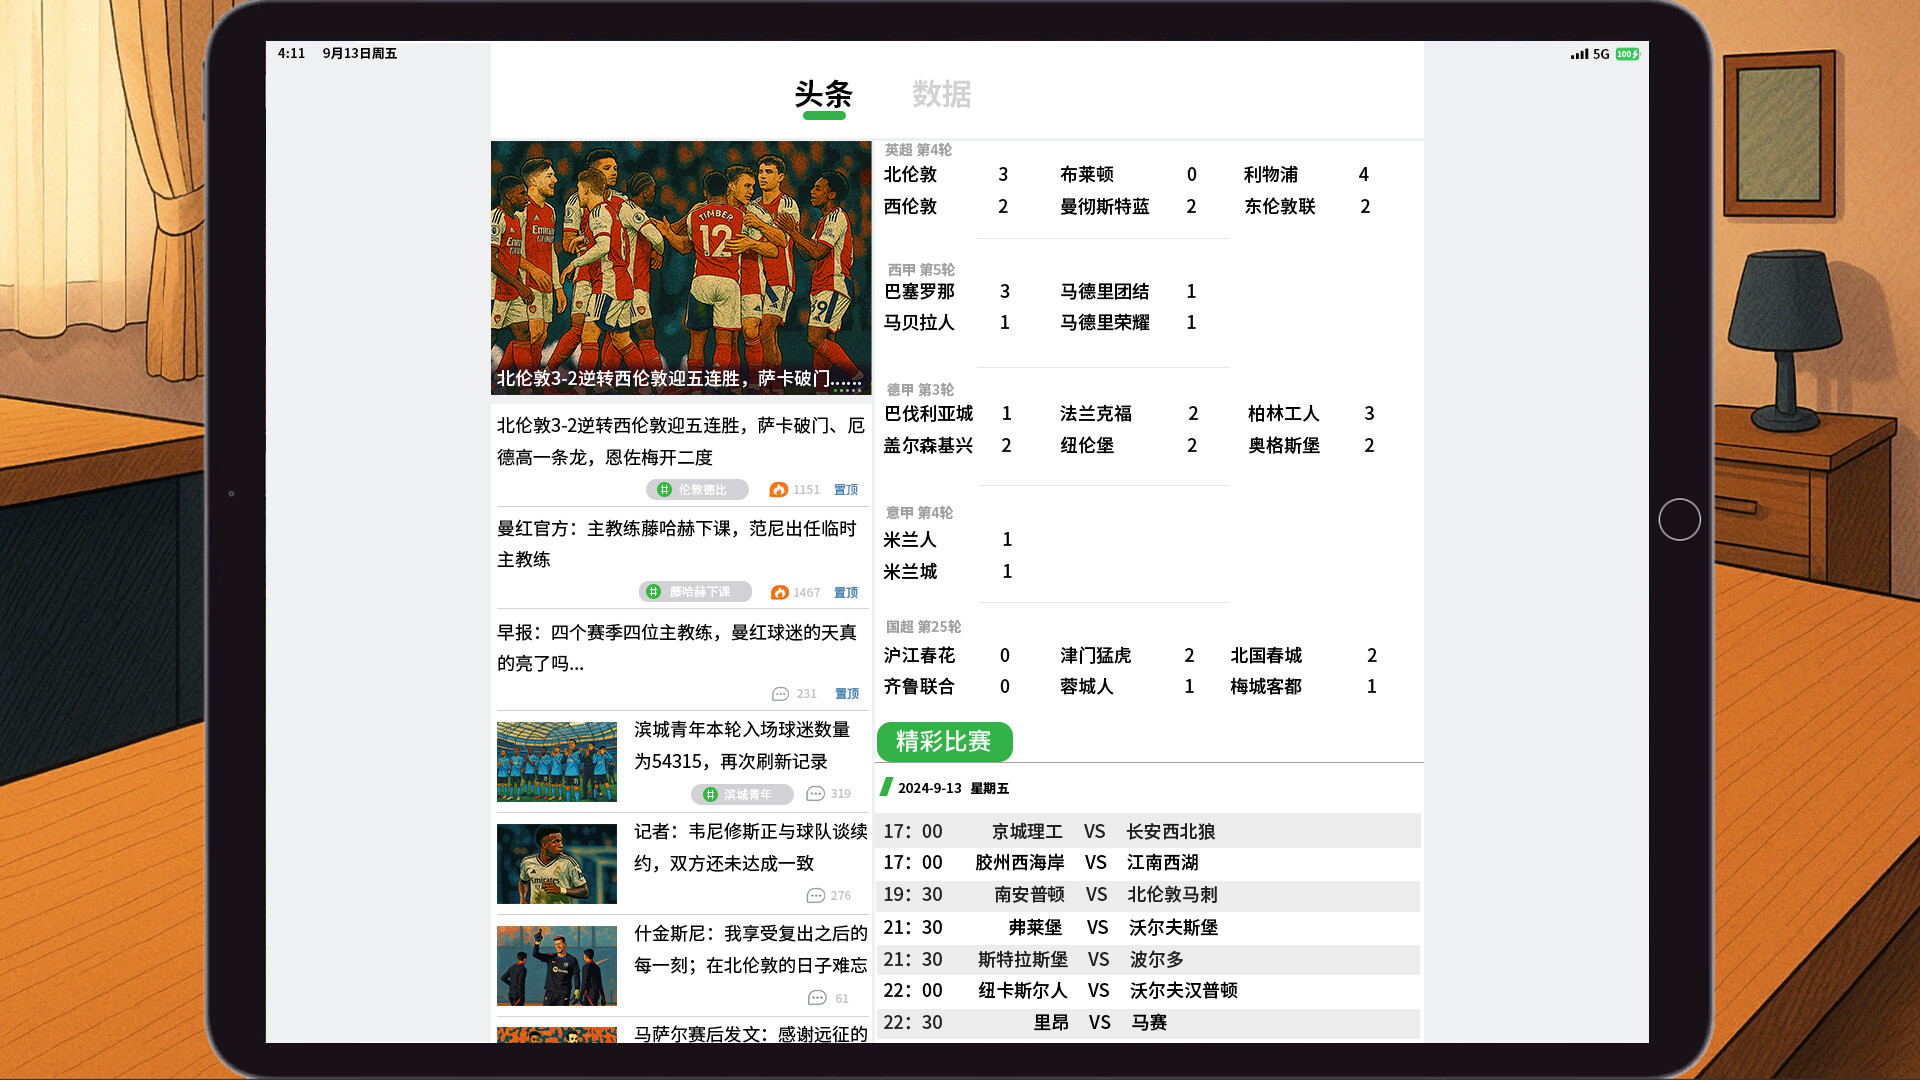Tap the comment icon showing 61
Screen dimensions: 1920x1080
(x=817, y=998)
